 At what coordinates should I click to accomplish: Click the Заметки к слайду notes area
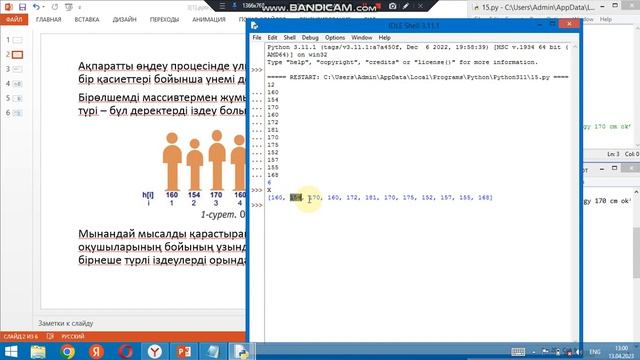coord(65,323)
